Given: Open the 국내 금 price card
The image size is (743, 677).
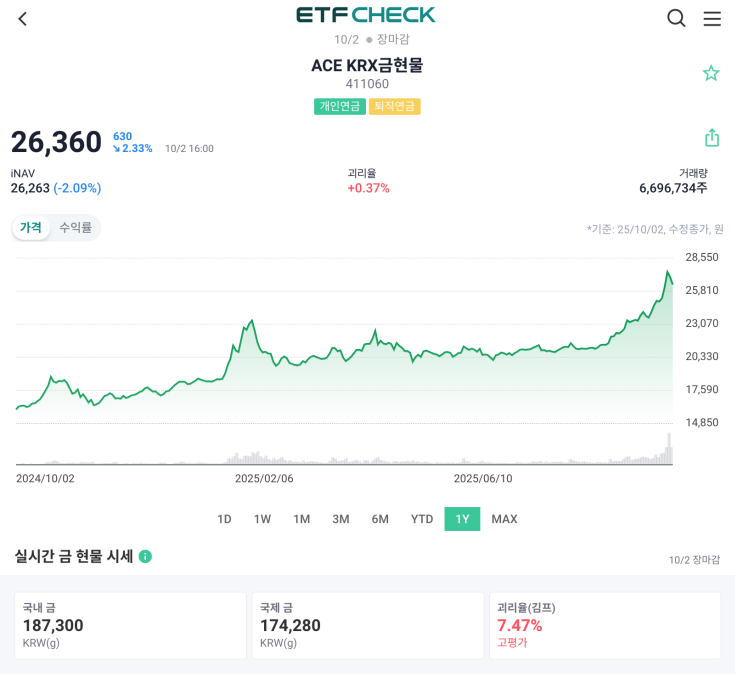Looking at the screenshot, I should coord(130,625).
